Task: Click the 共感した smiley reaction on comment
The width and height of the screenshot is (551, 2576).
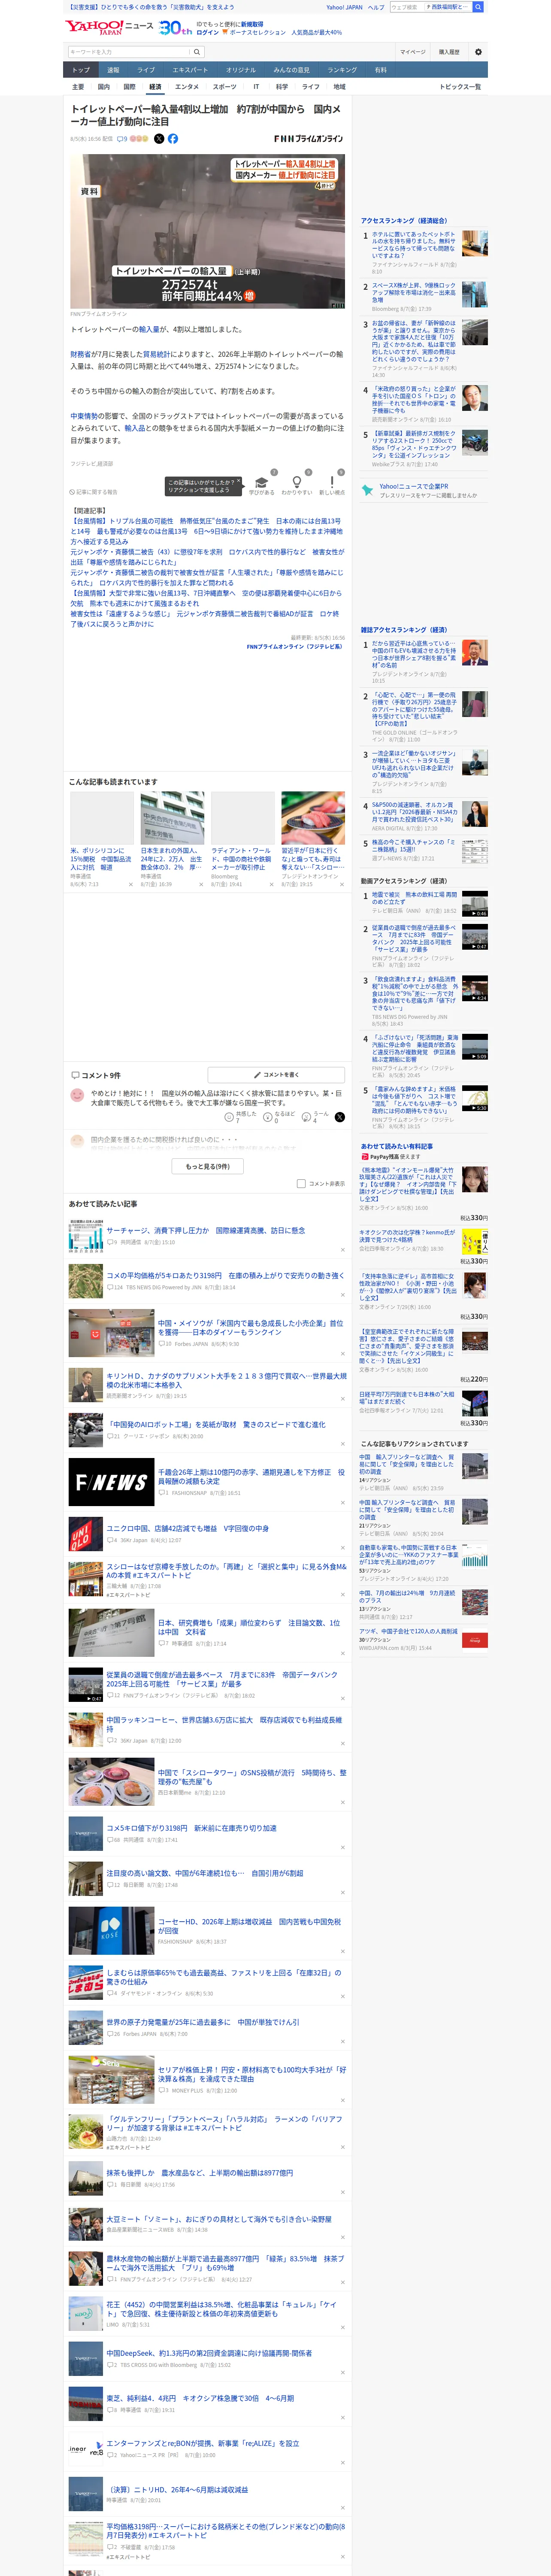Action: 229,1117
